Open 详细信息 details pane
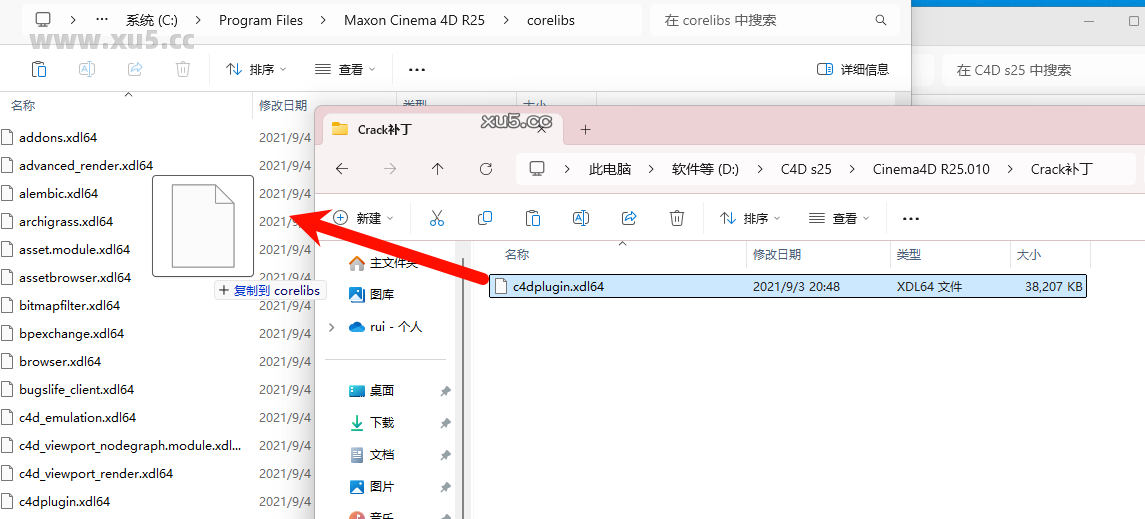This screenshot has width=1145, height=519. tap(852, 69)
